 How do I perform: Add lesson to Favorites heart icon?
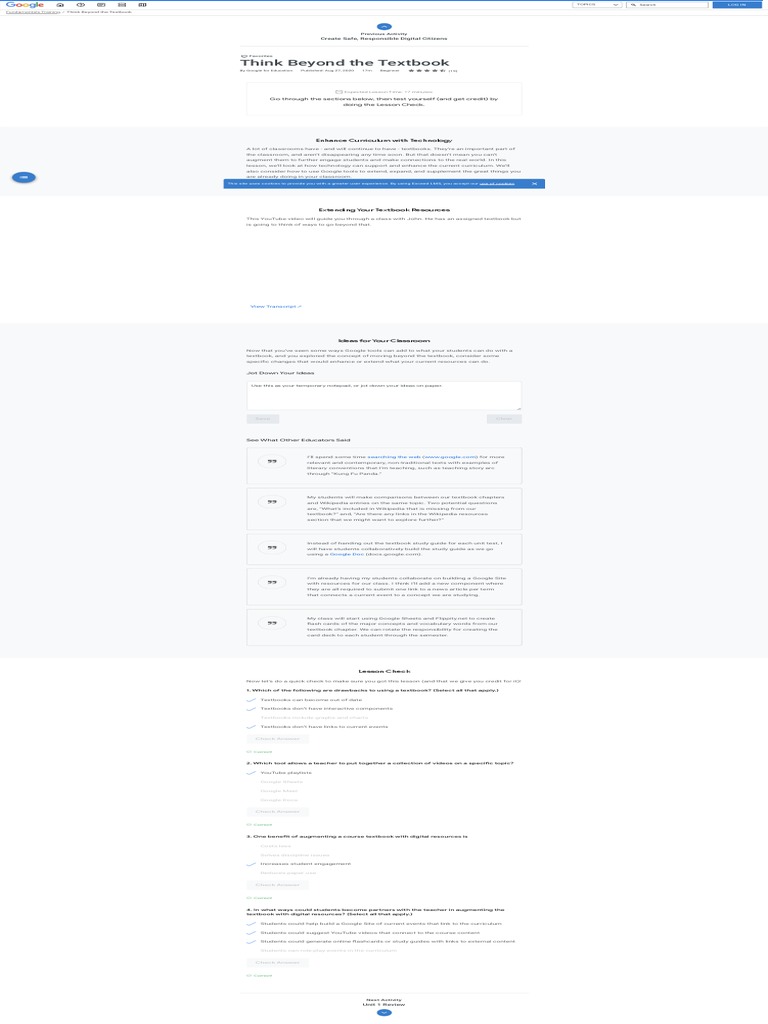point(244,56)
